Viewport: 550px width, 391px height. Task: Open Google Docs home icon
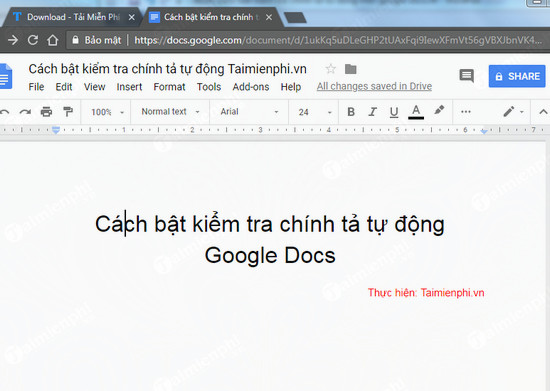point(6,76)
